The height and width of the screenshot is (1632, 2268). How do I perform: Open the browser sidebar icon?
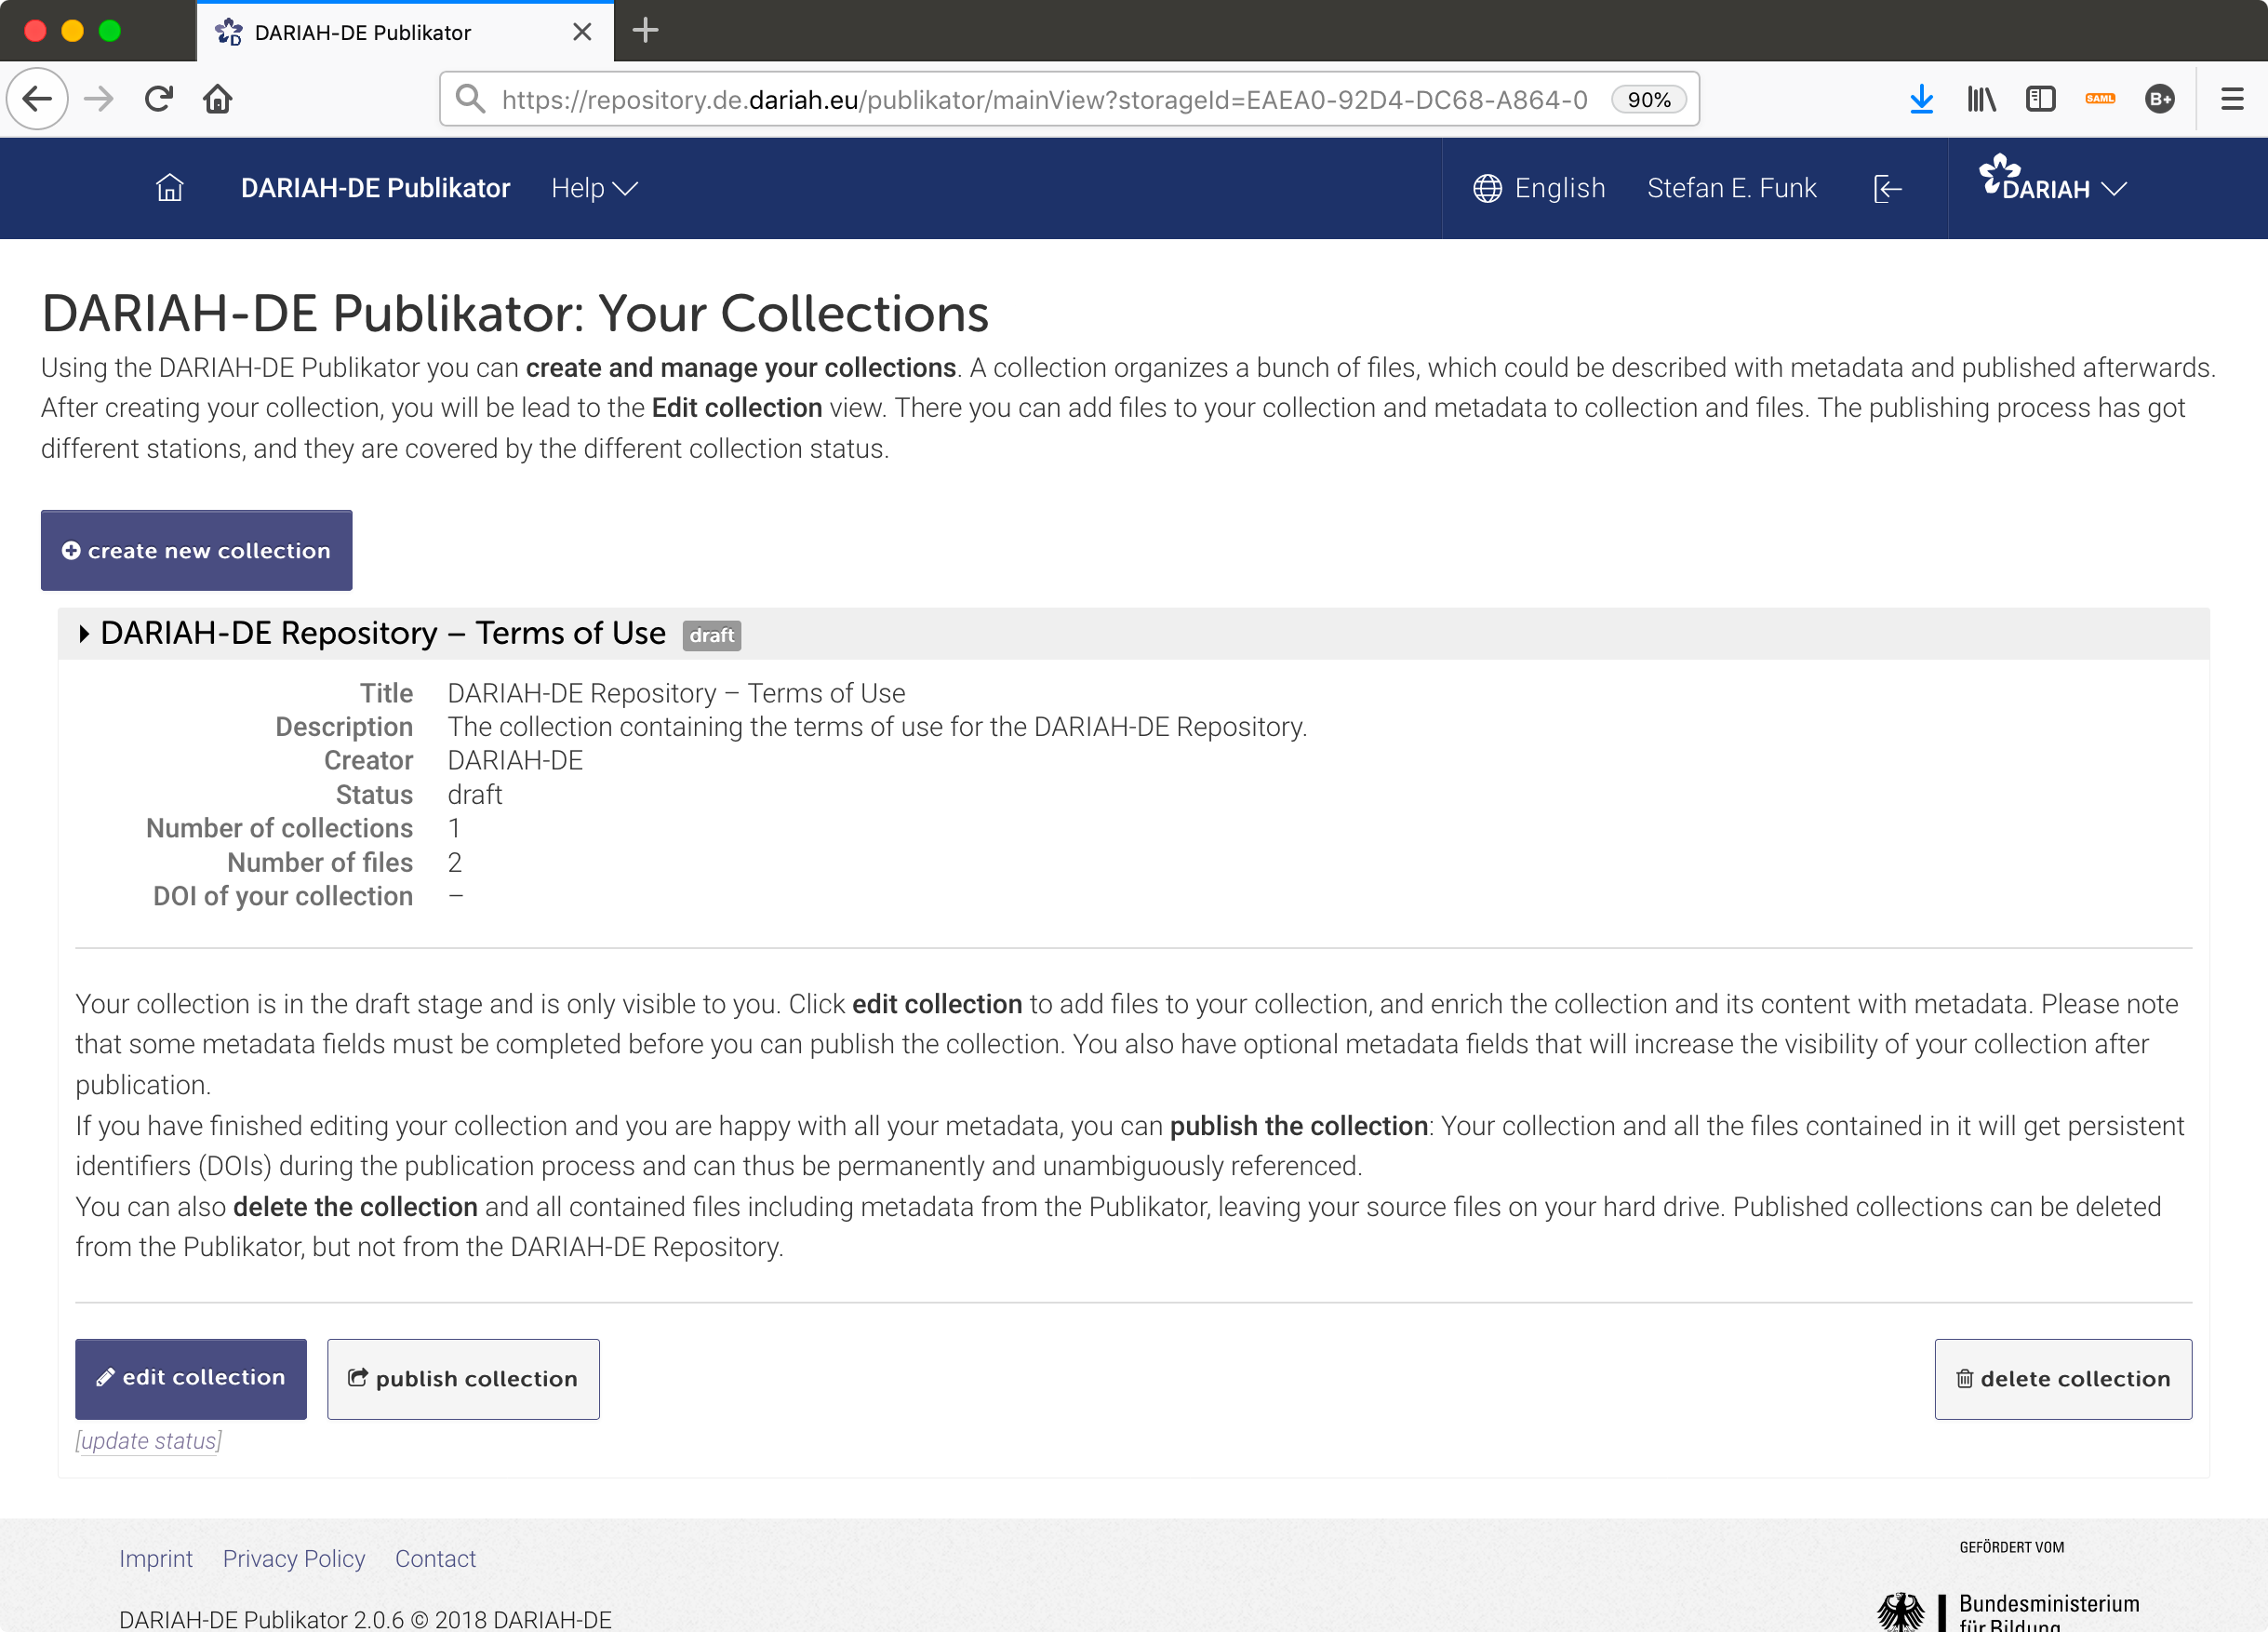point(2040,99)
